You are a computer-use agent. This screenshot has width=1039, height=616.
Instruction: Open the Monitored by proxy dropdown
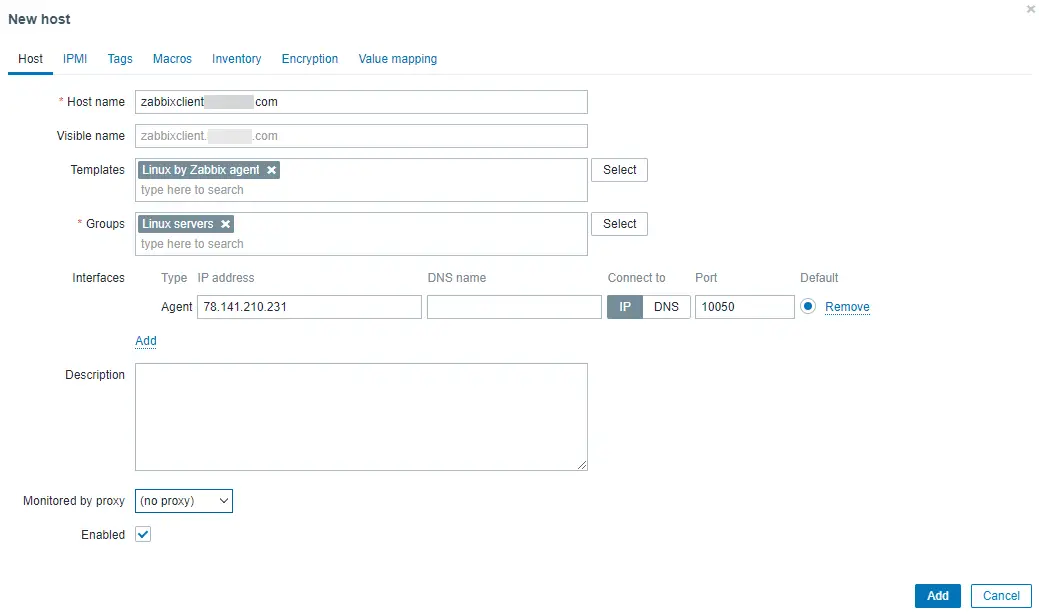pyautogui.click(x=184, y=500)
